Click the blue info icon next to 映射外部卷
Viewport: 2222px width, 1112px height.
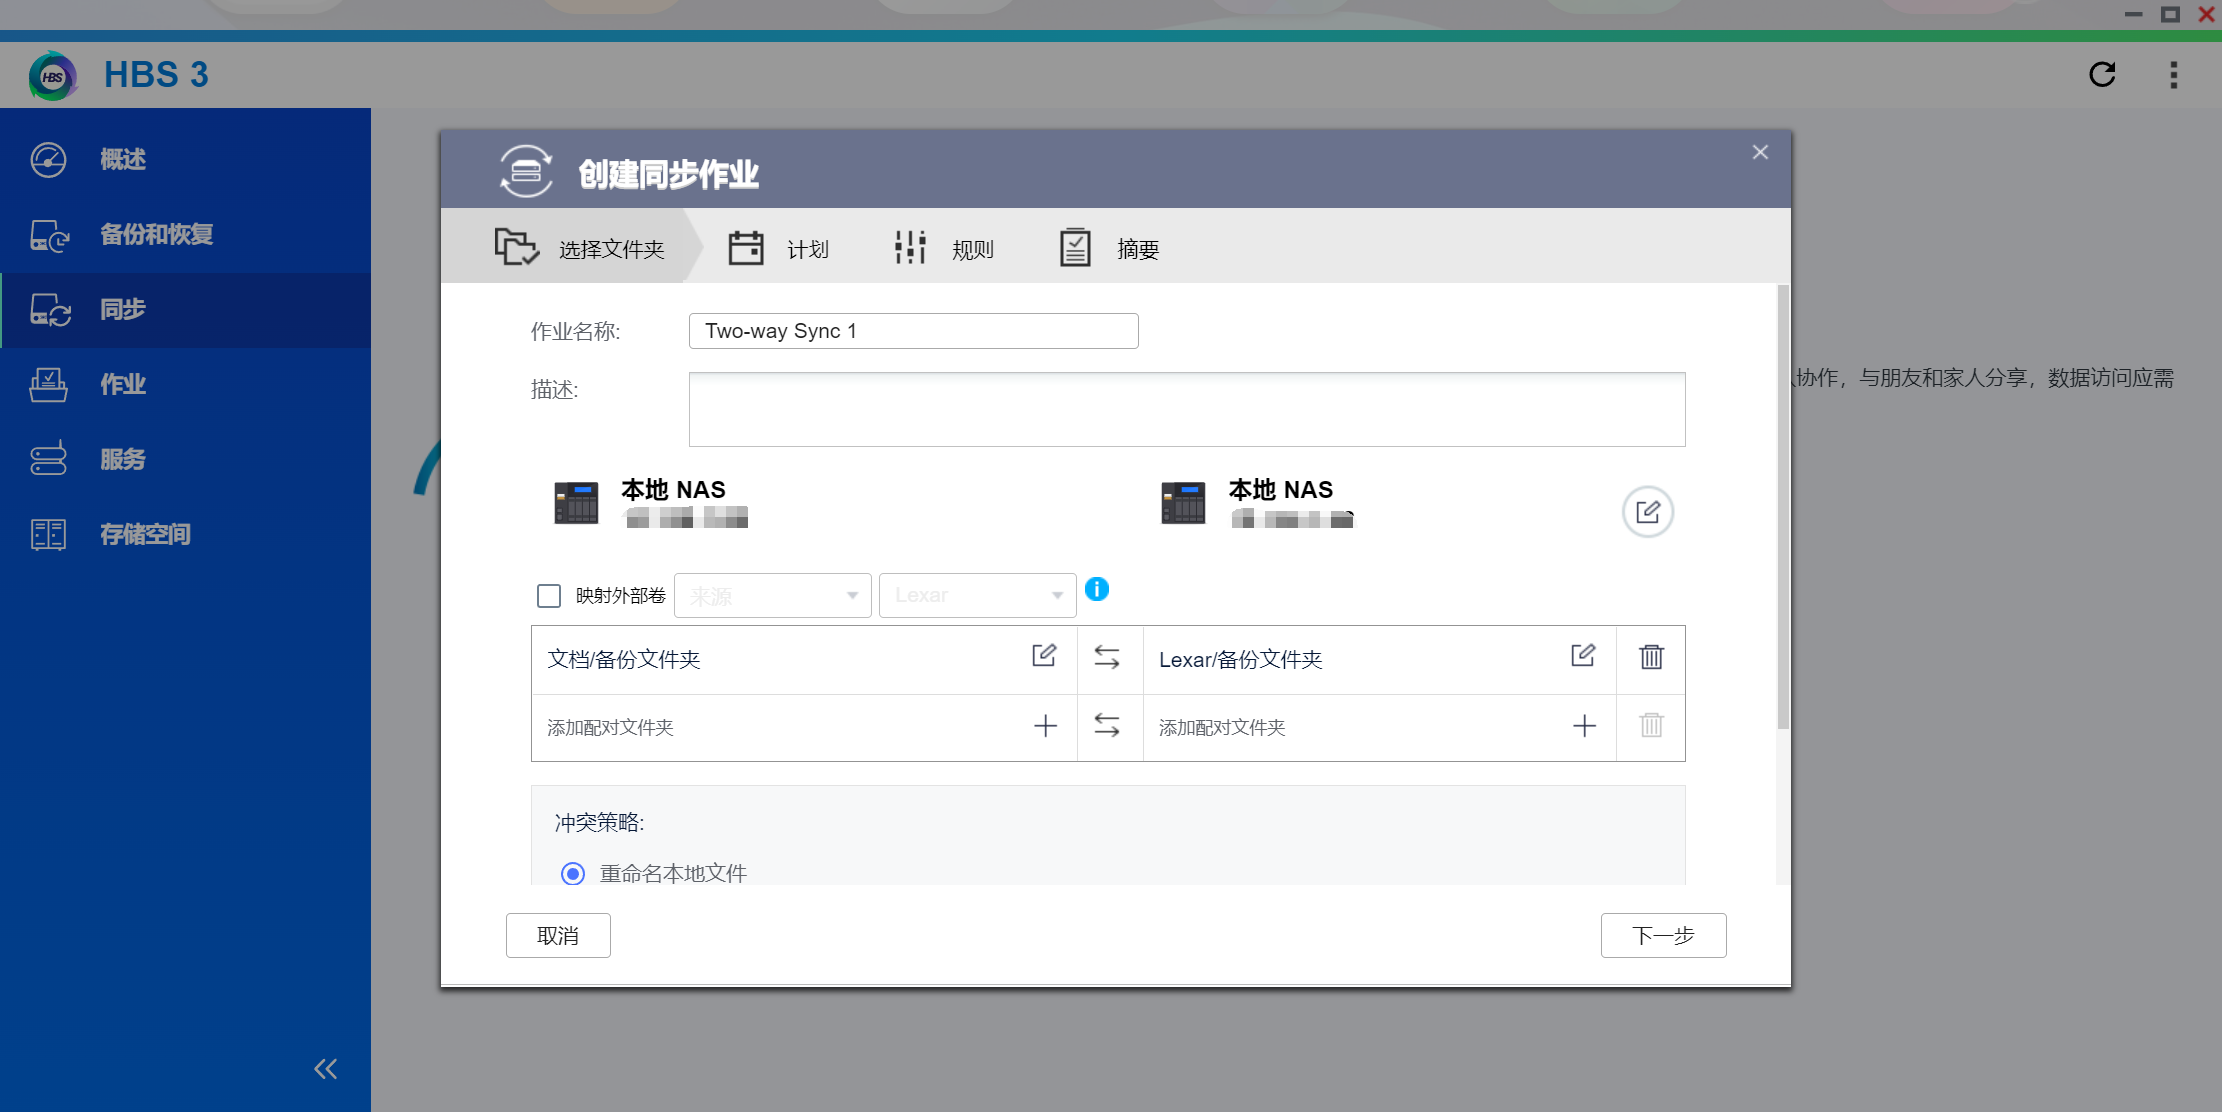click(x=1097, y=589)
